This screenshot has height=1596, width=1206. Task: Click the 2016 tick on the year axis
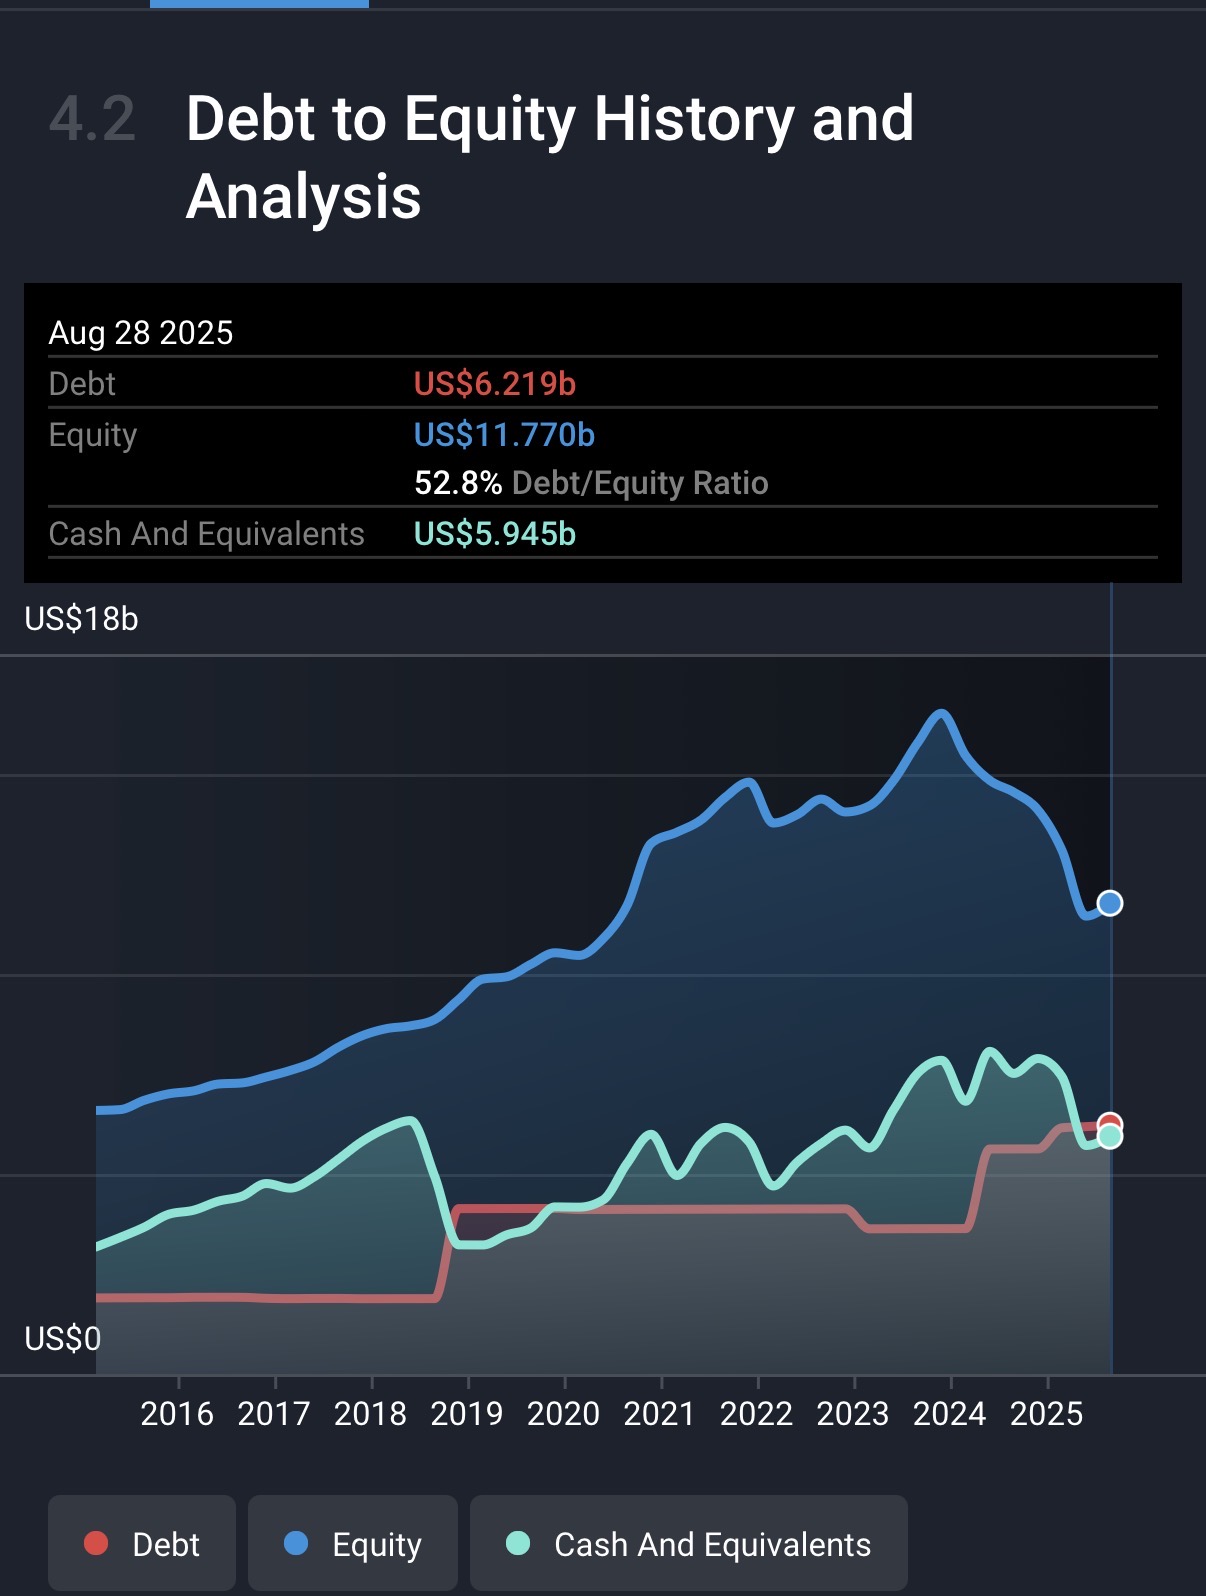tap(177, 1413)
